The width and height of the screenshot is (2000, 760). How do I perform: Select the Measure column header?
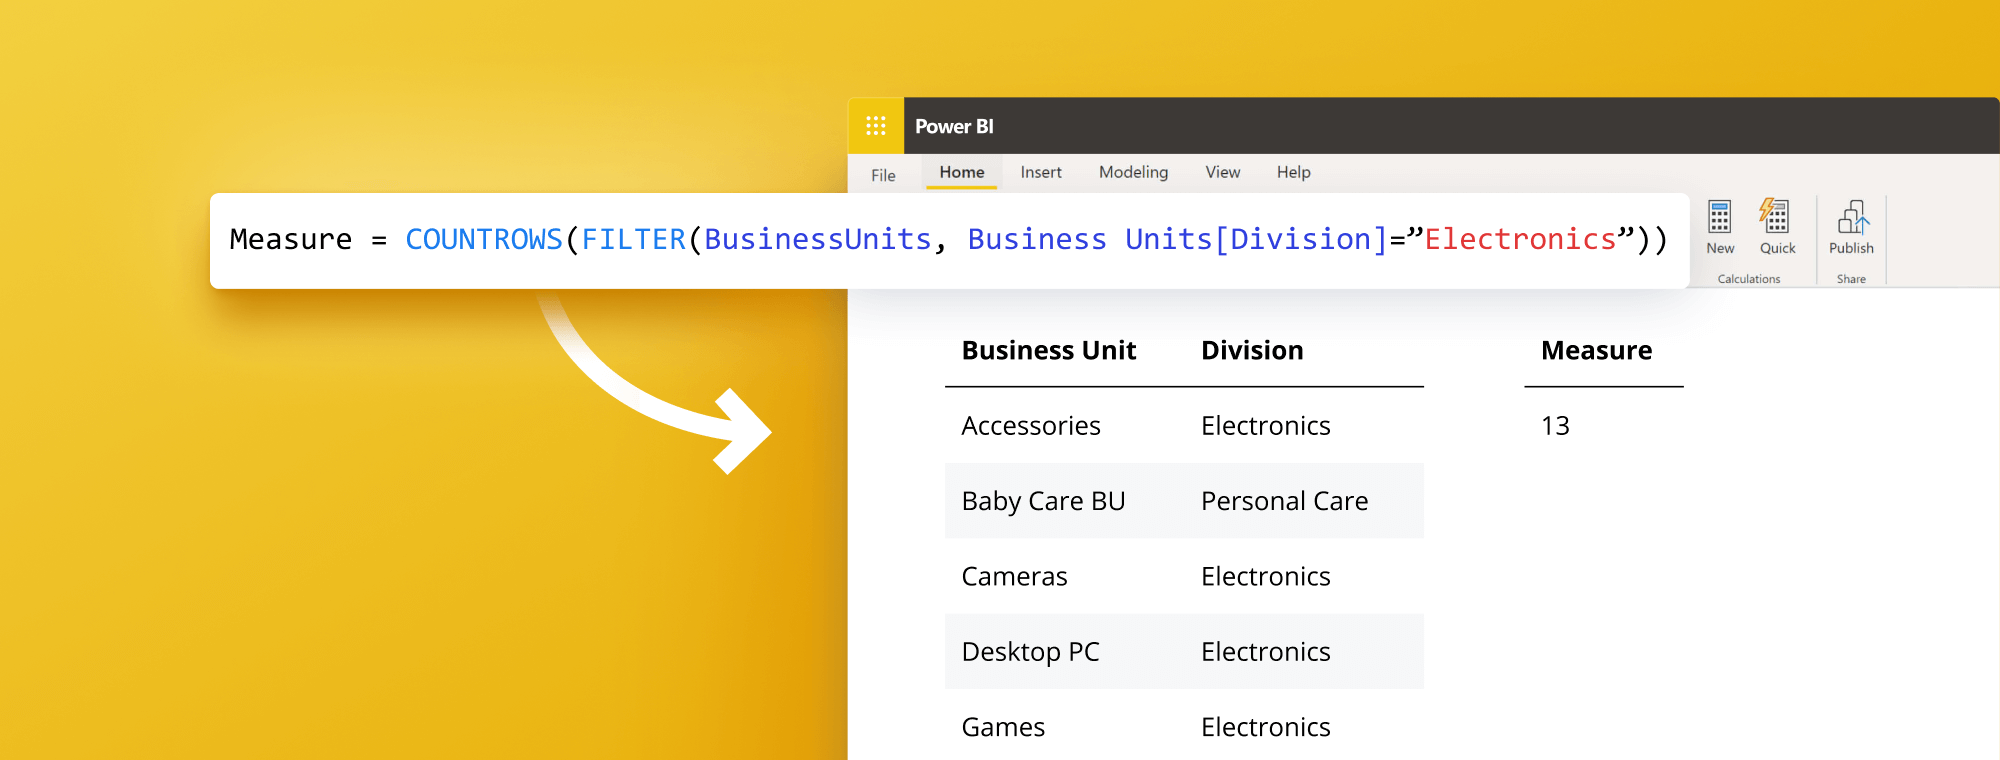1596,350
